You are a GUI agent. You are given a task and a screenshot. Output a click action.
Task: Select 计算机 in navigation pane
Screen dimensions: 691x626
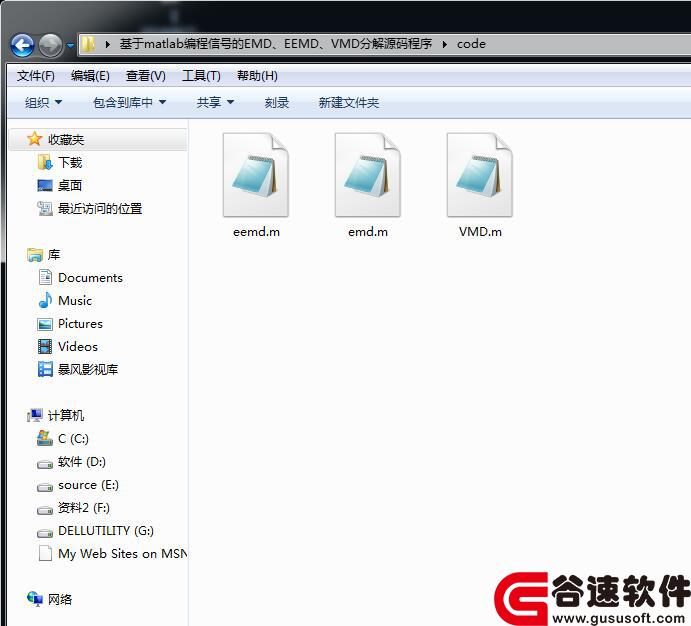pyautogui.click(x=66, y=415)
